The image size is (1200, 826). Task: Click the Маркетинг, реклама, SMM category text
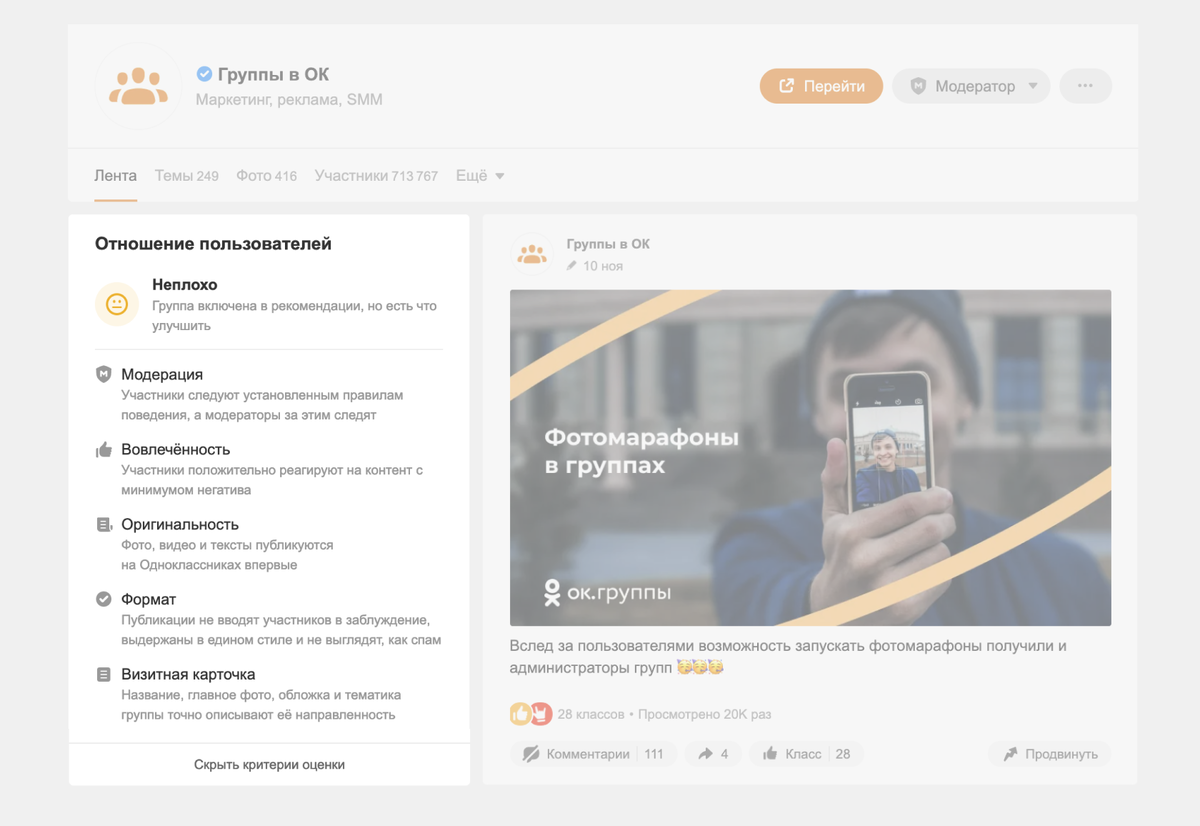[289, 100]
